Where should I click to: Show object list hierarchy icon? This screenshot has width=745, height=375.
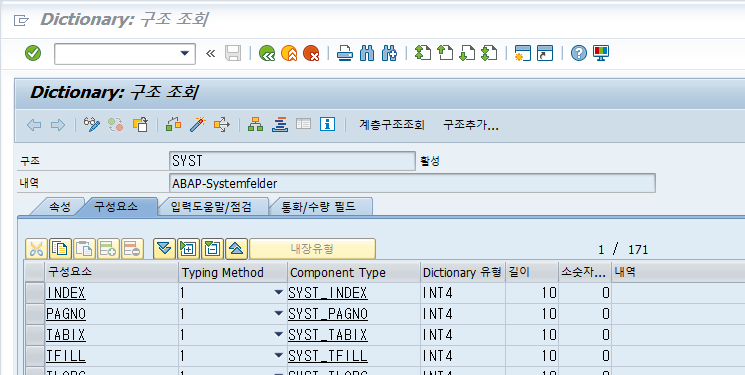click(x=256, y=125)
